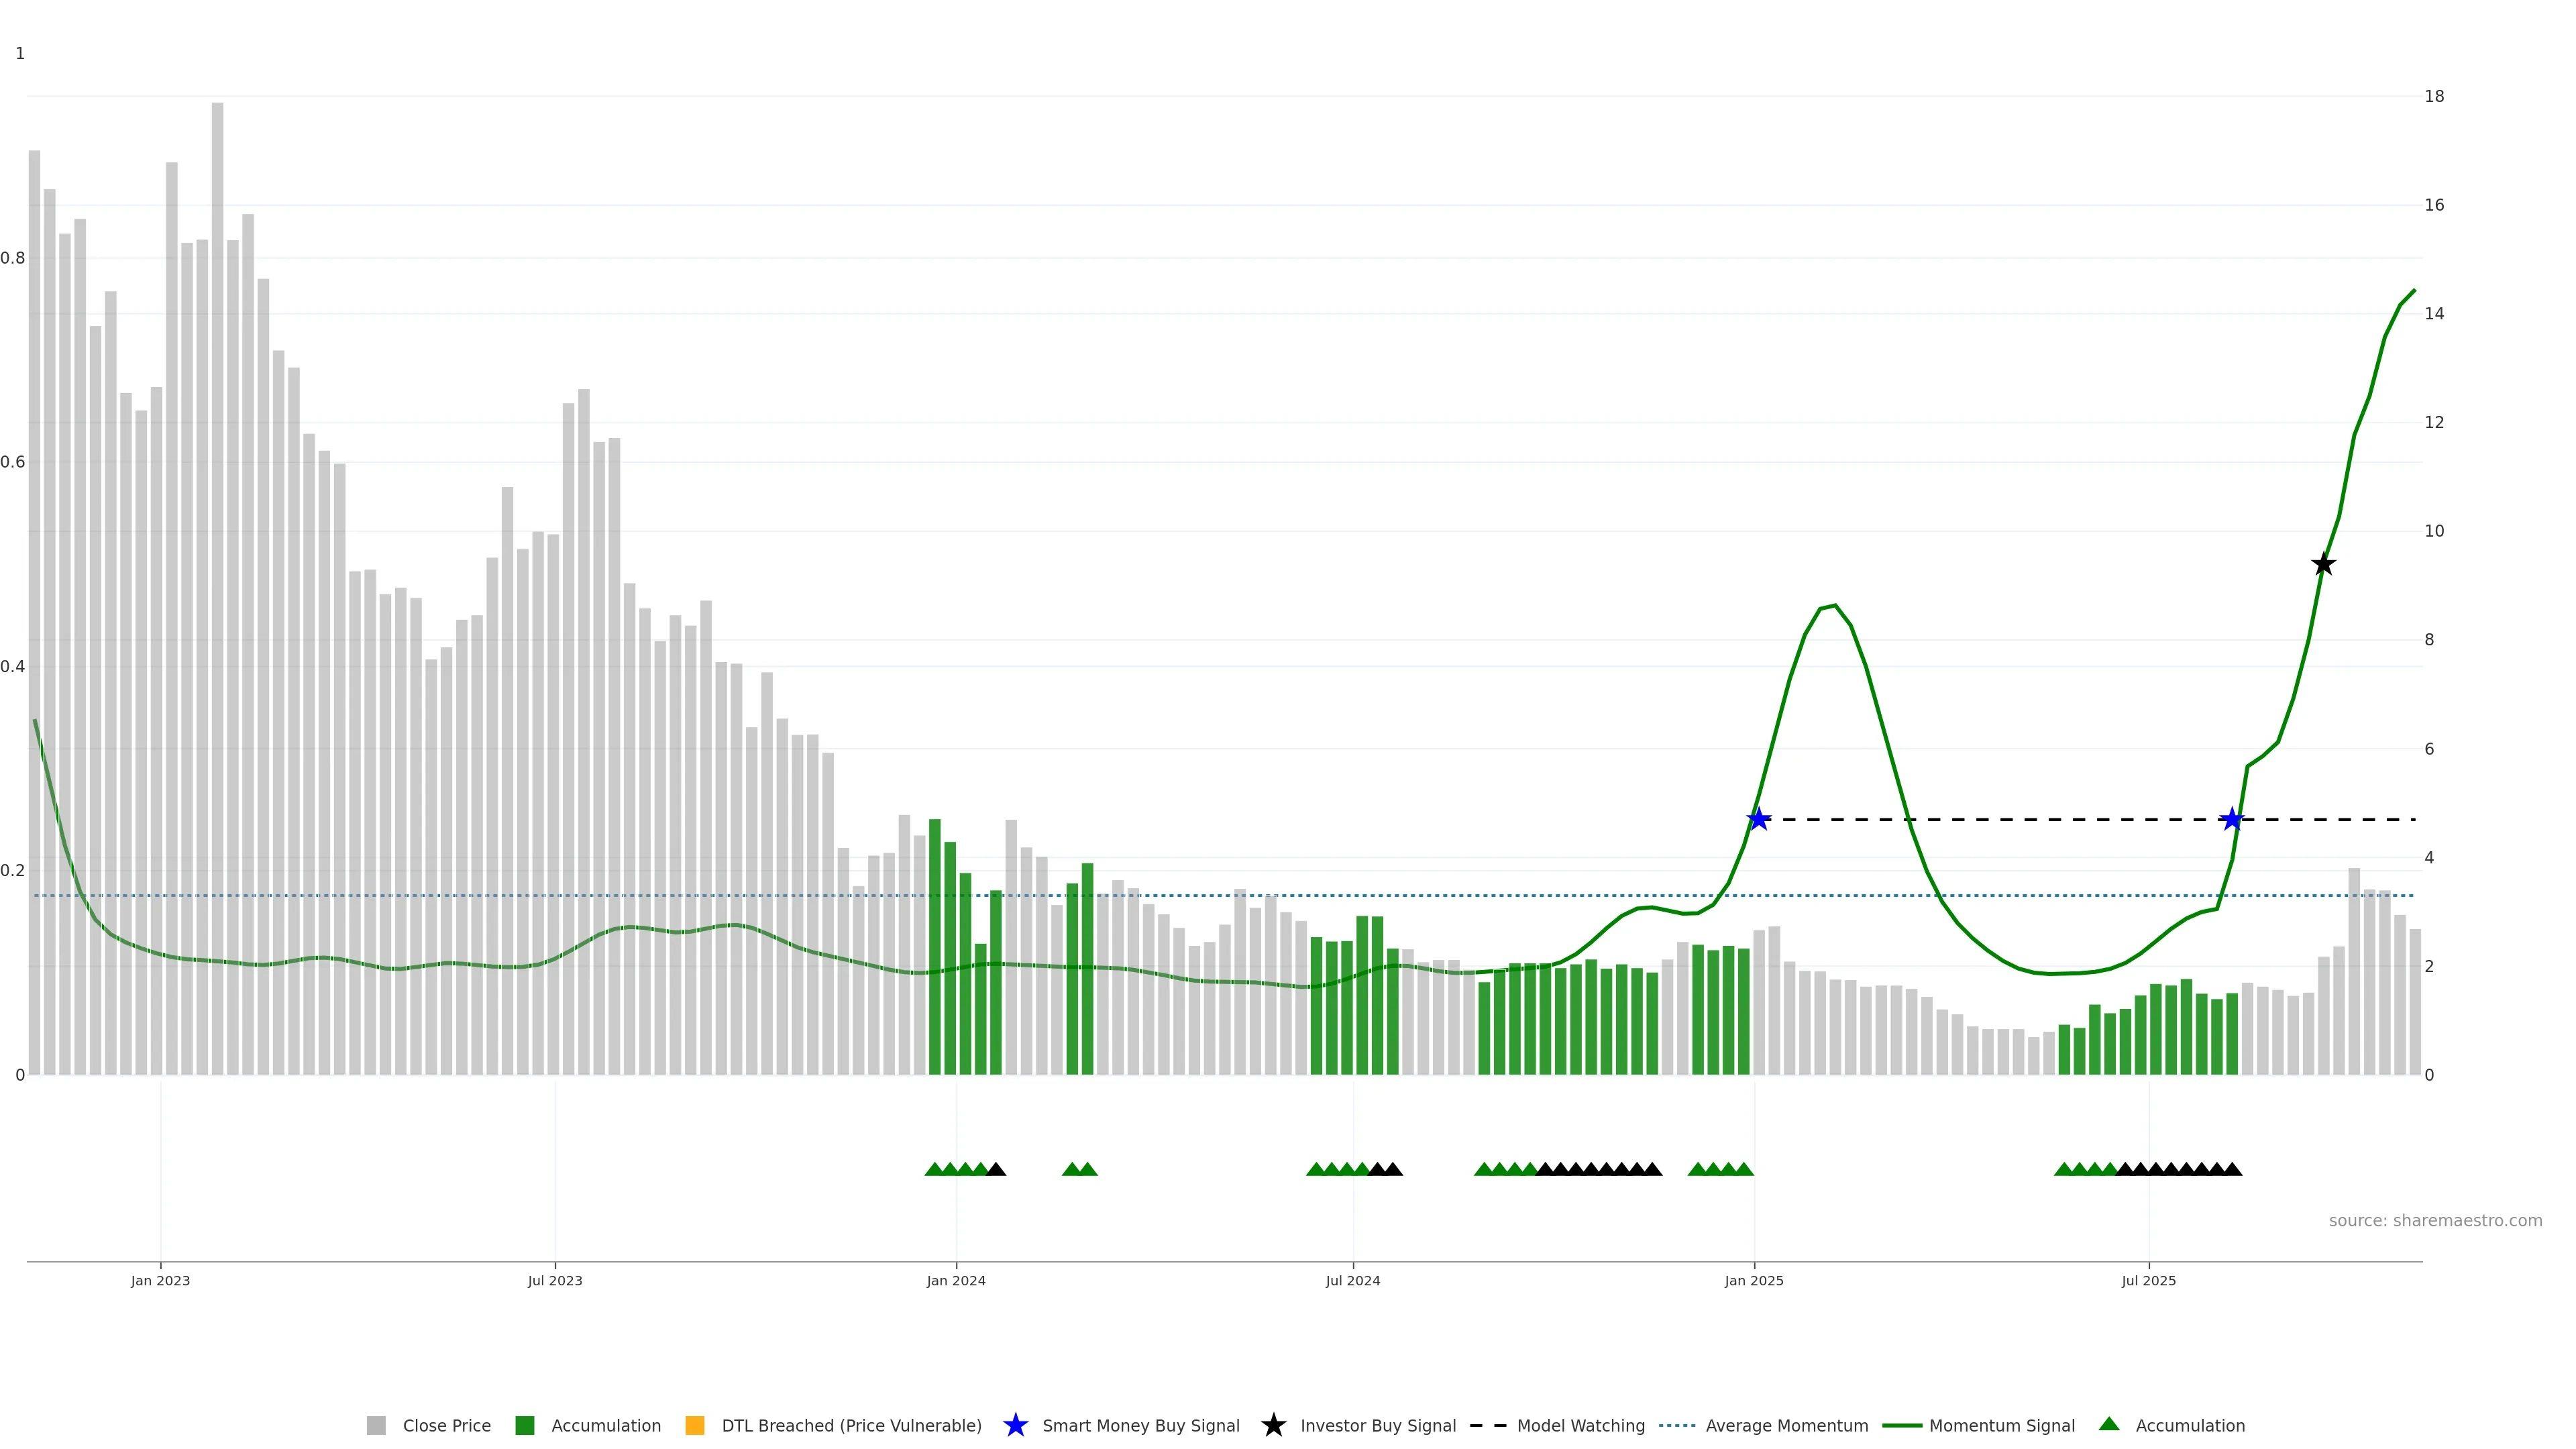2576x1449 pixels.
Task: Click the green Accumulation square legend swatch
Action: (524, 1425)
